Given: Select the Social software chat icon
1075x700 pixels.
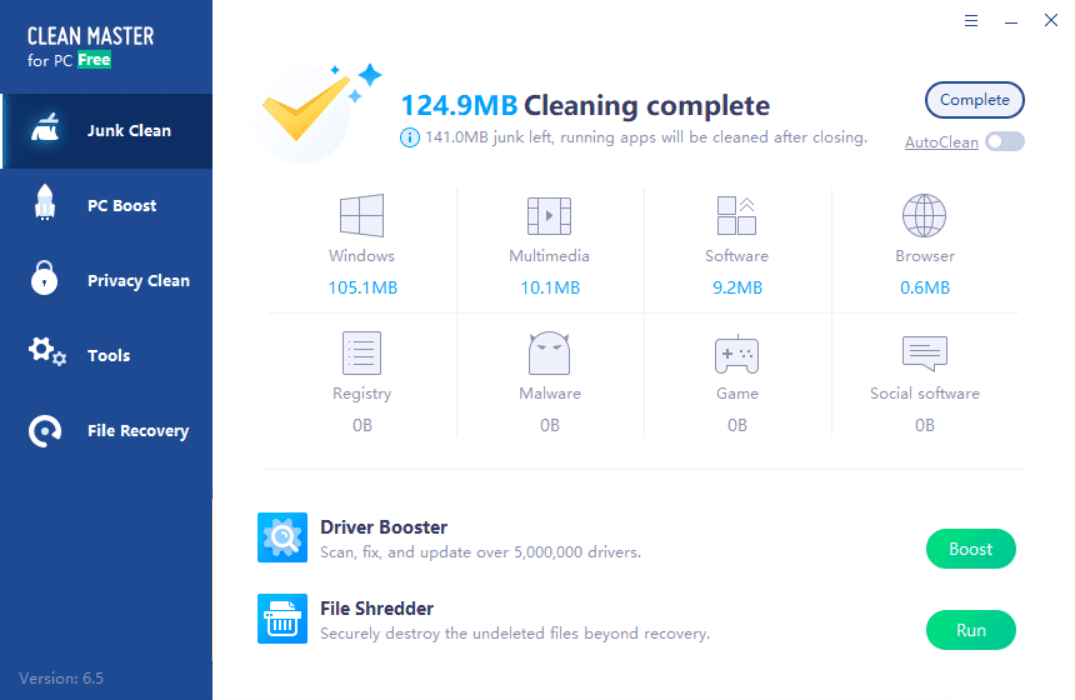Looking at the screenshot, I should coord(925,353).
